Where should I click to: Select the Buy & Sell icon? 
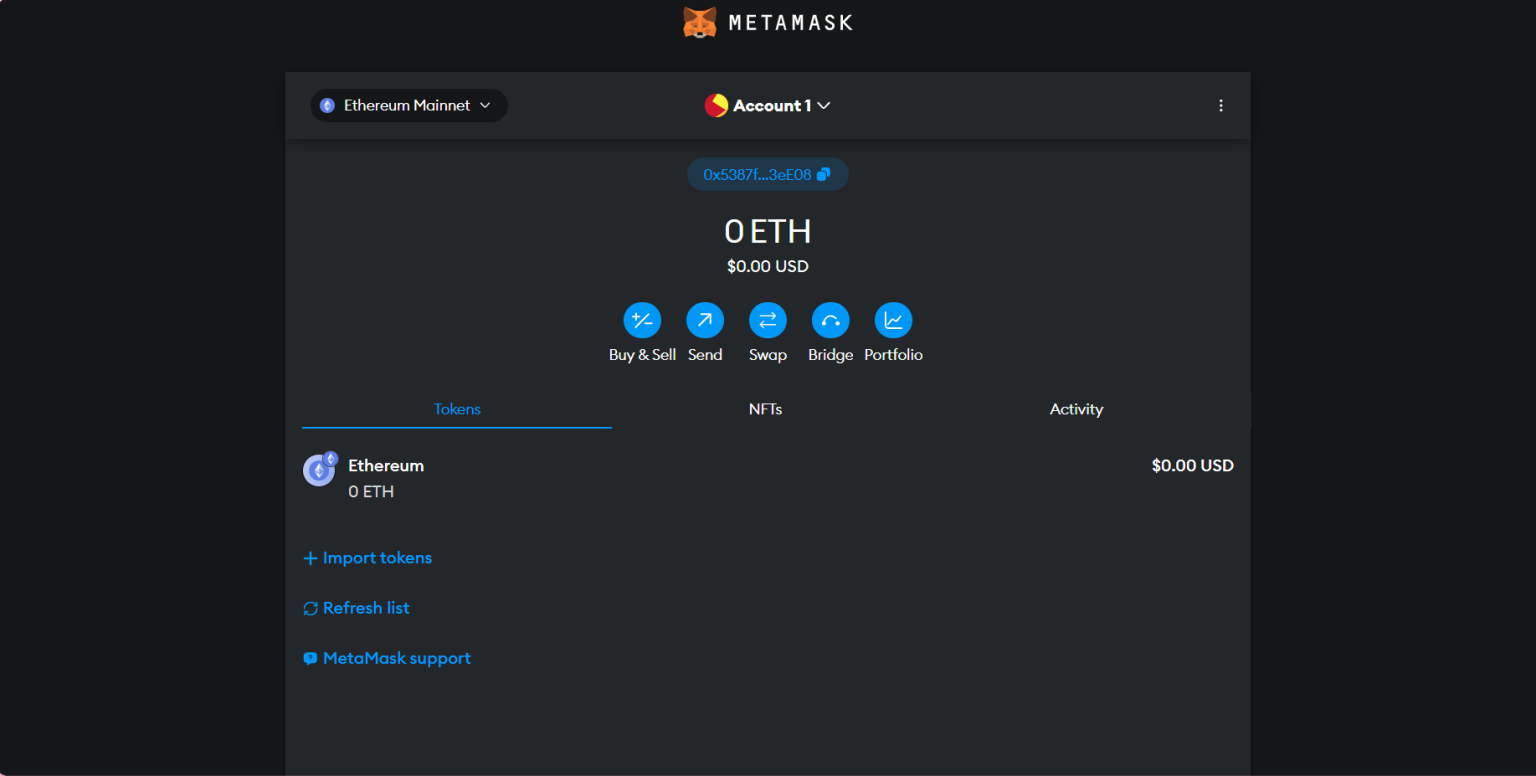coord(641,320)
